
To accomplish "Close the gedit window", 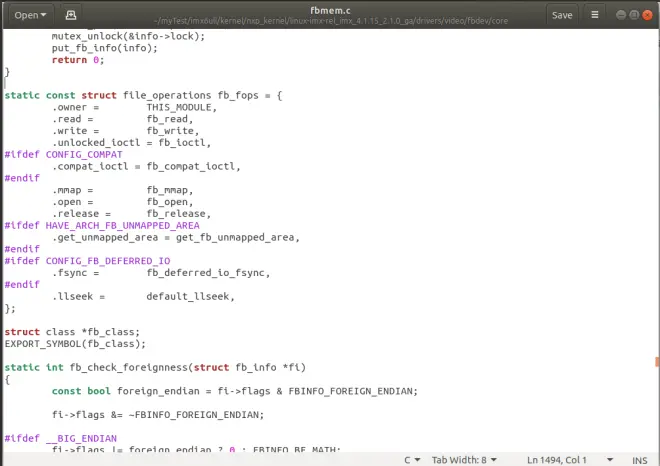I will (x=647, y=15).
